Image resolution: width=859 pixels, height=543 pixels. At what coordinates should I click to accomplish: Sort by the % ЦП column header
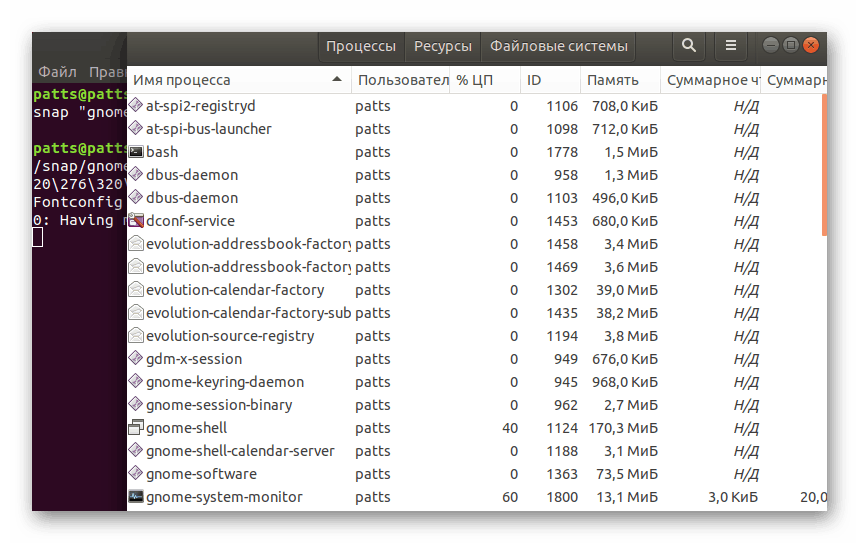[476, 80]
